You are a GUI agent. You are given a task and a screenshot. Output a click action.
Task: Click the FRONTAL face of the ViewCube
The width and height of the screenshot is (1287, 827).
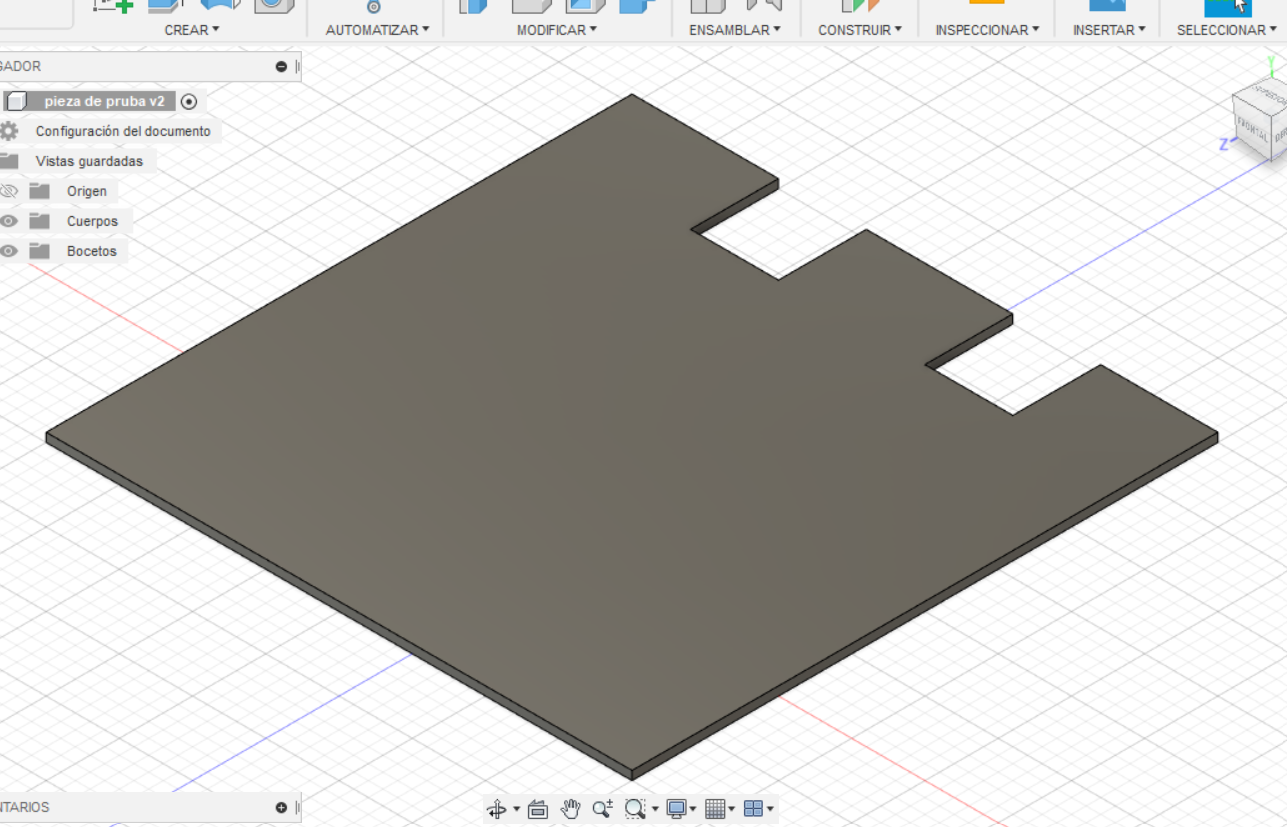[x=1253, y=127]
